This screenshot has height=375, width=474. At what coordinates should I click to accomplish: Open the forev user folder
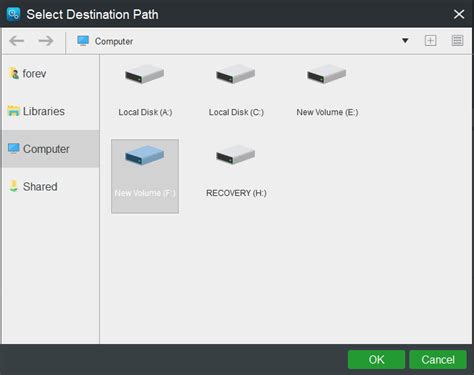tap(51, 74)
